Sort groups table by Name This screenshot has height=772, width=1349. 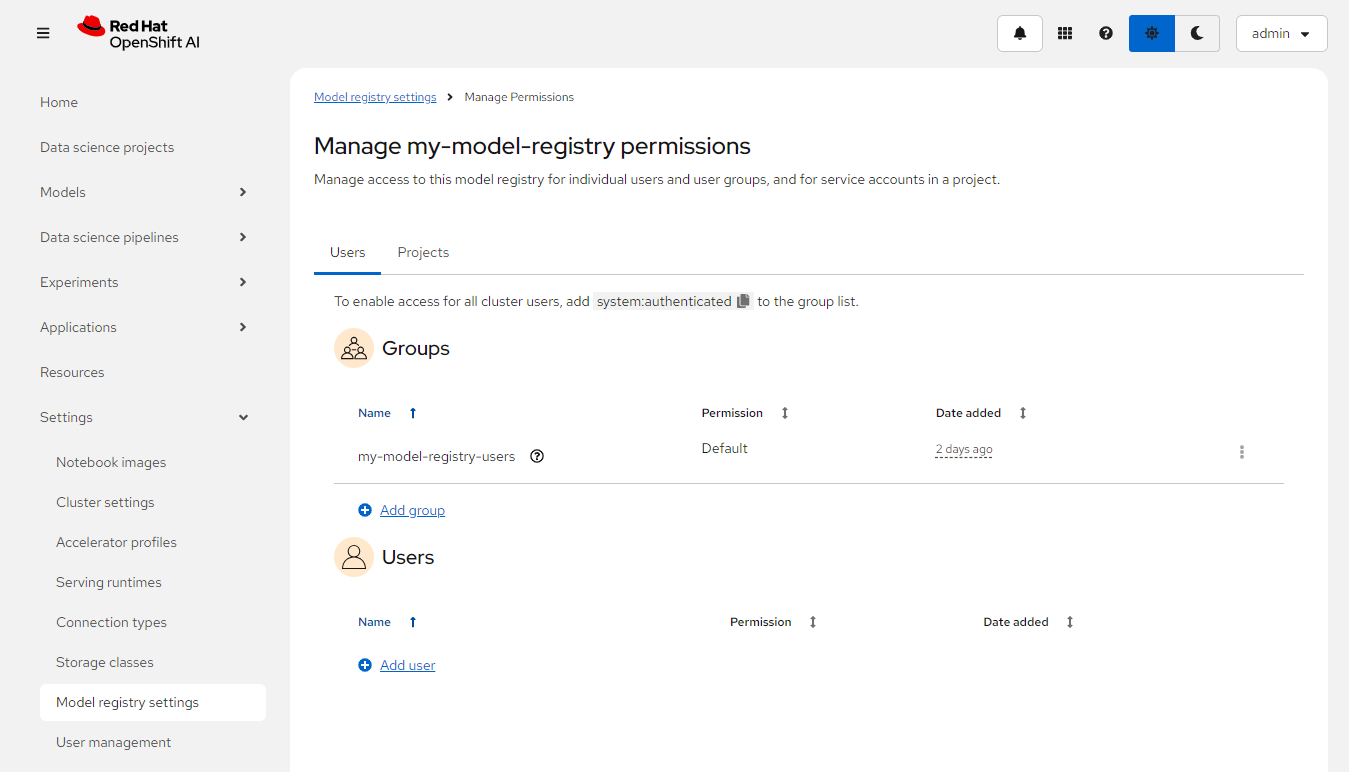tap(388, 413)
